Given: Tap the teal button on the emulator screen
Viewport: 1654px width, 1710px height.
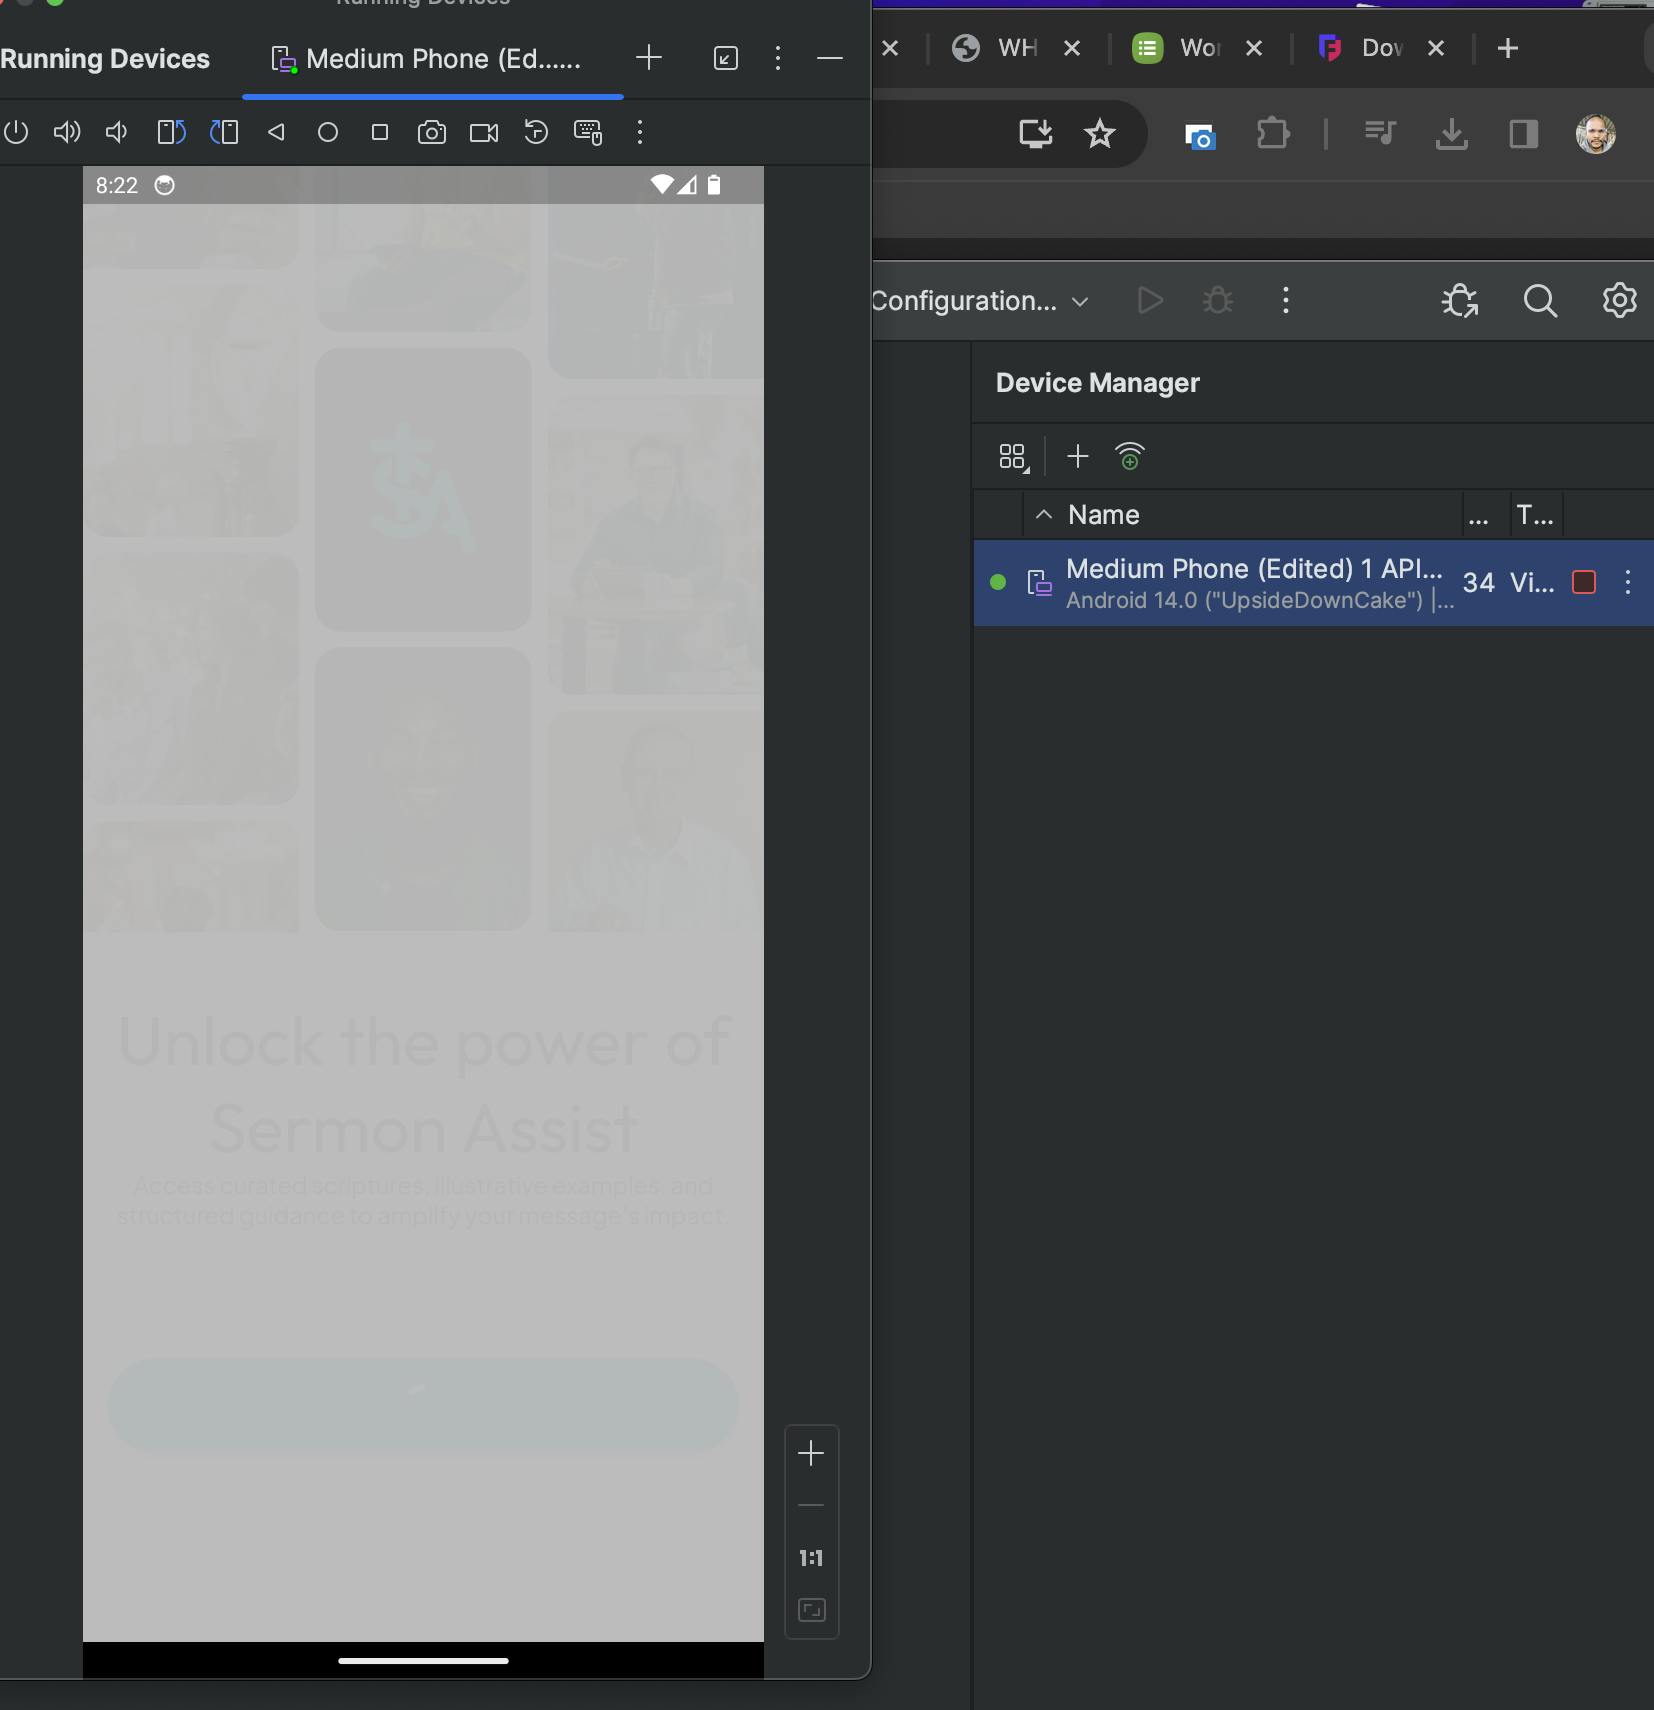Looking at the screenshot, I should 423,1404.
